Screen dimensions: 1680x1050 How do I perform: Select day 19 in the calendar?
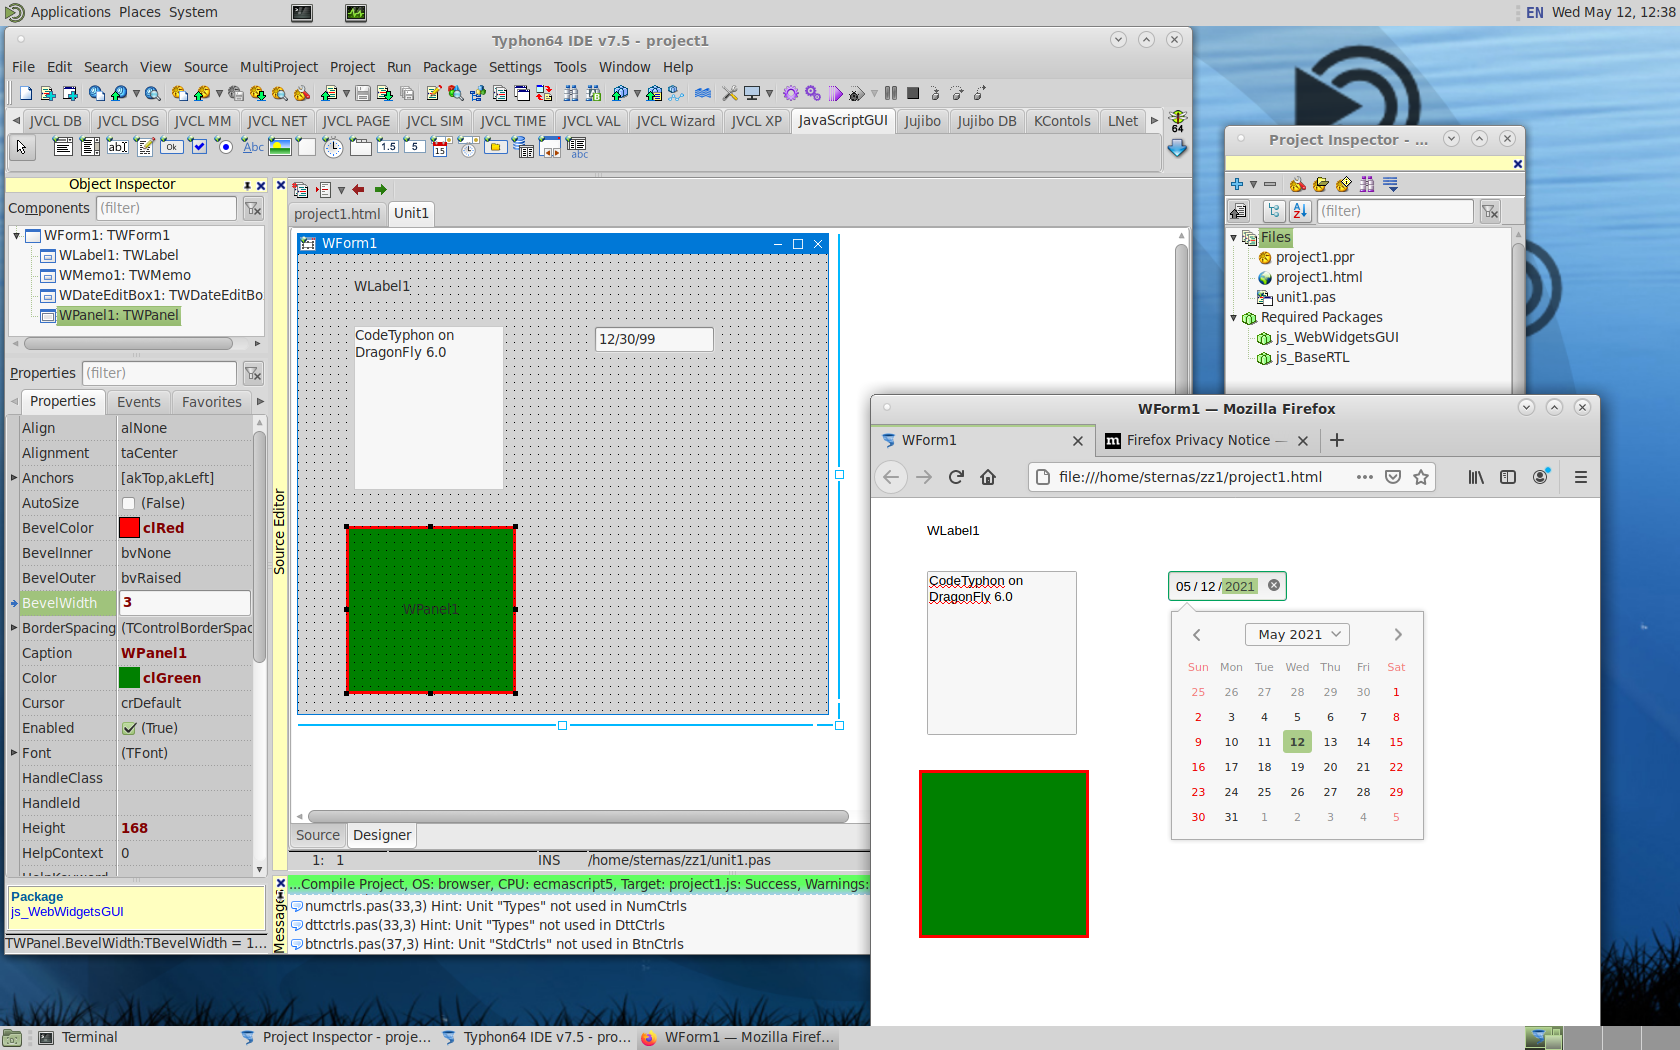pyautogui.click(x=1297, y=767)
